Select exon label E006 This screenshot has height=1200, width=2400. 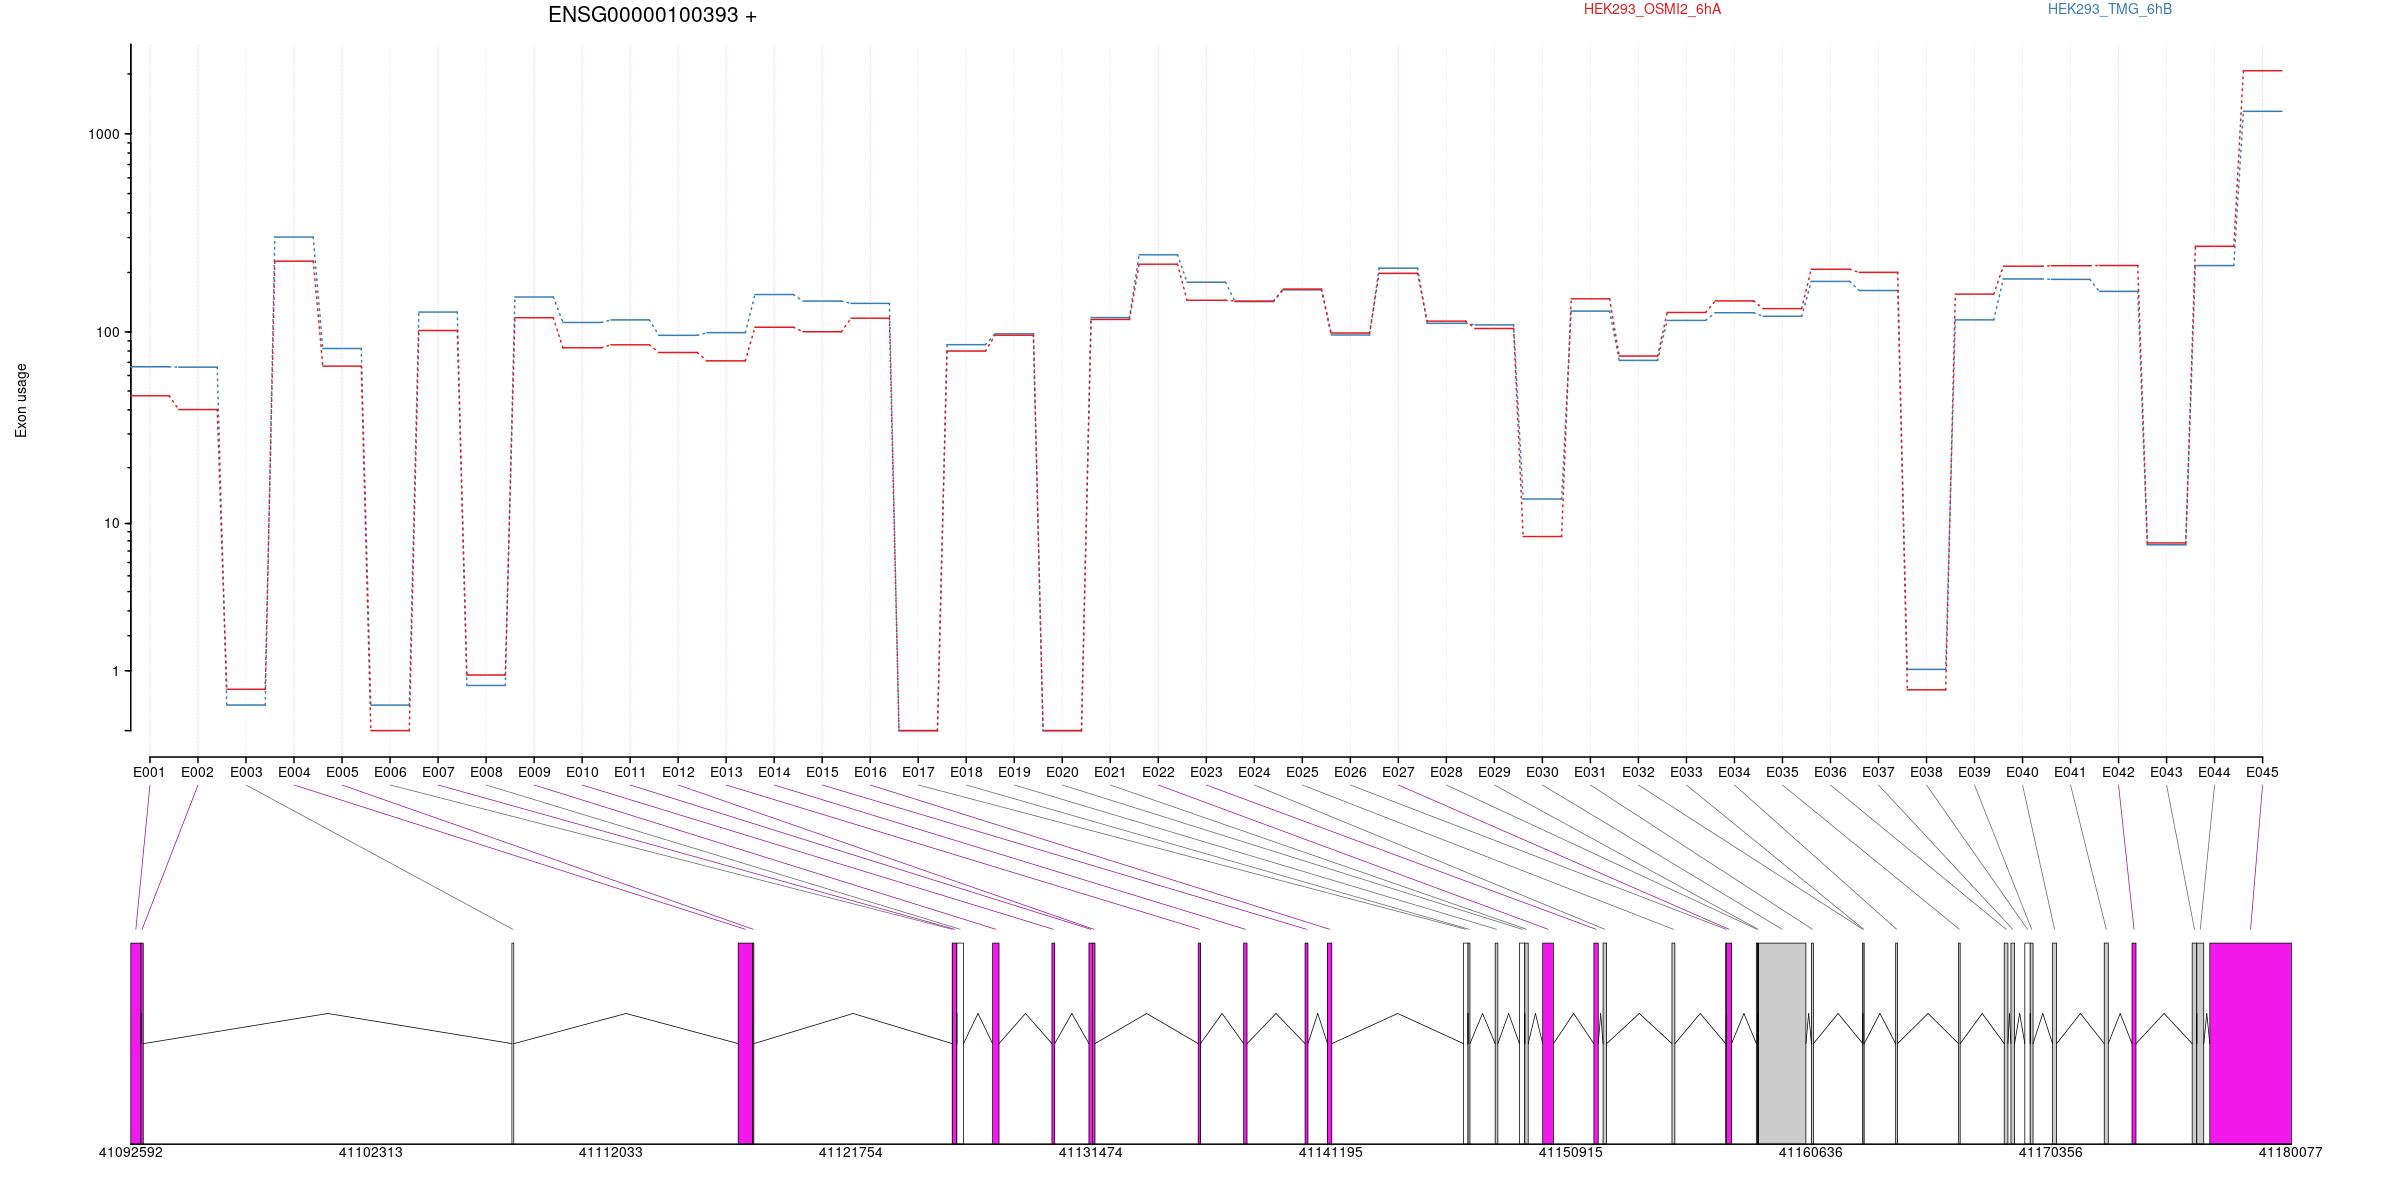pyautogui.click(x=390, y=772)
